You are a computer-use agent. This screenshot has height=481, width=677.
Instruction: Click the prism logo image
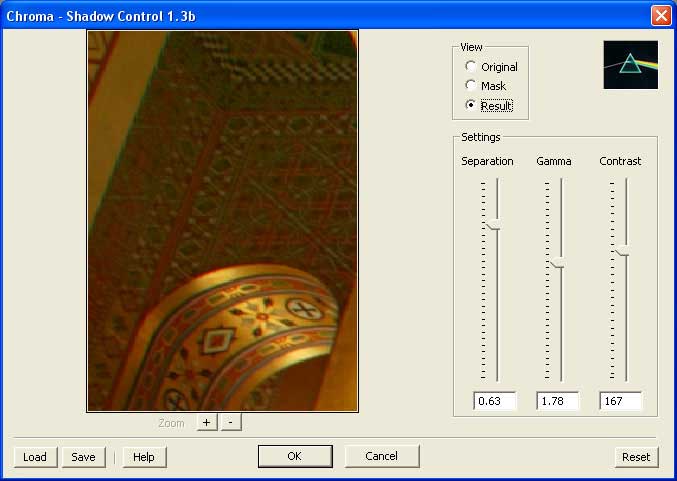[x=630, y=65]
